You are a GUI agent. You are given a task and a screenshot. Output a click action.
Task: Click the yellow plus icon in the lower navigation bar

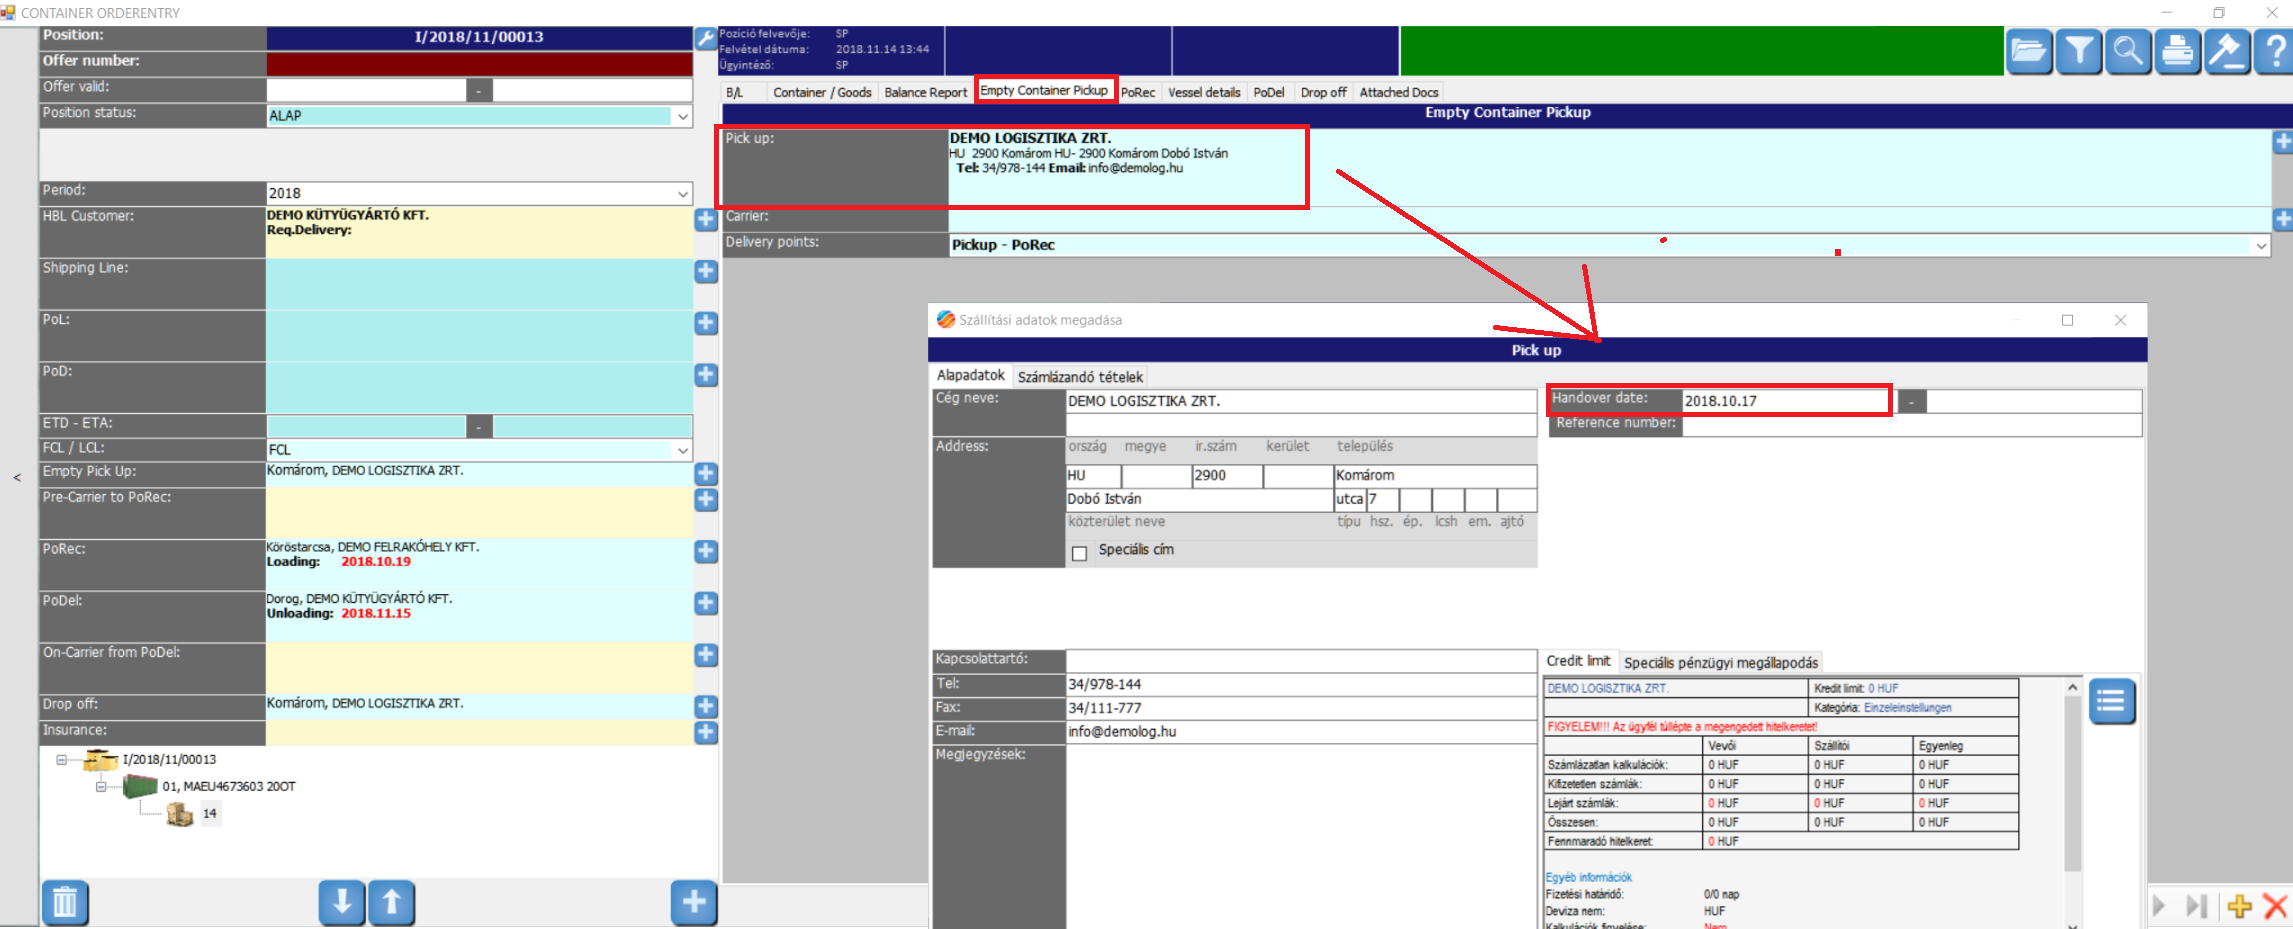coord(2240,906)
